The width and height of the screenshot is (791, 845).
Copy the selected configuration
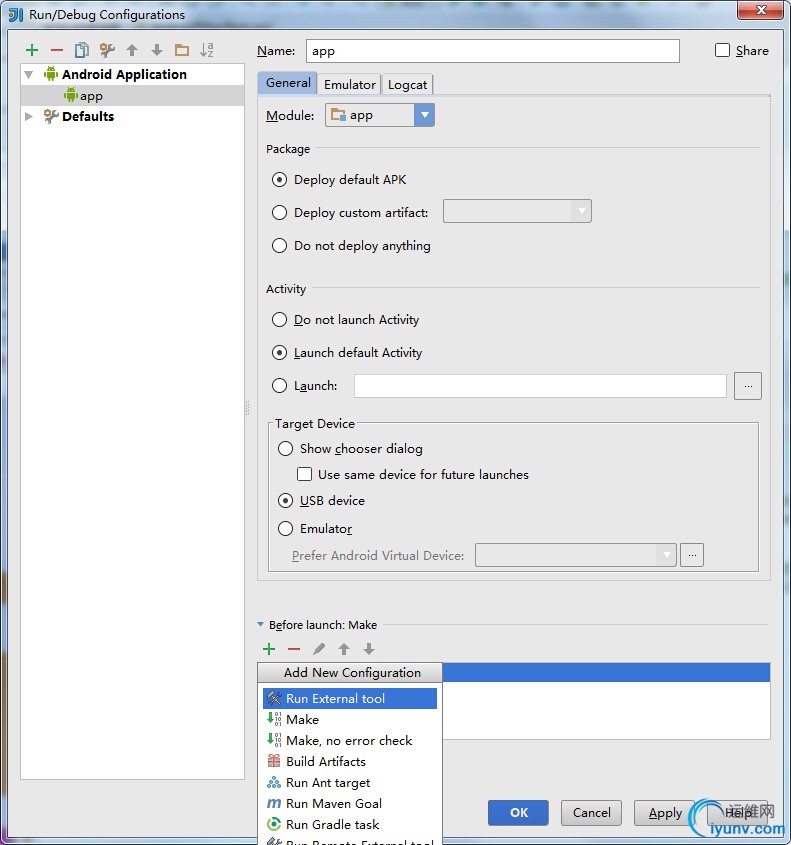coord(81,50)
